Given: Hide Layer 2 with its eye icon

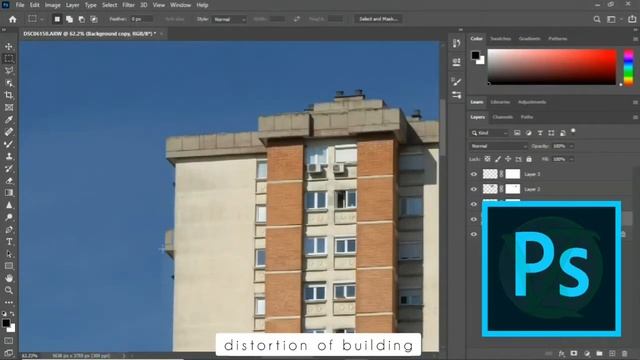Looking at the screenshot, I should pyautogui.click(x=473, y=189).
